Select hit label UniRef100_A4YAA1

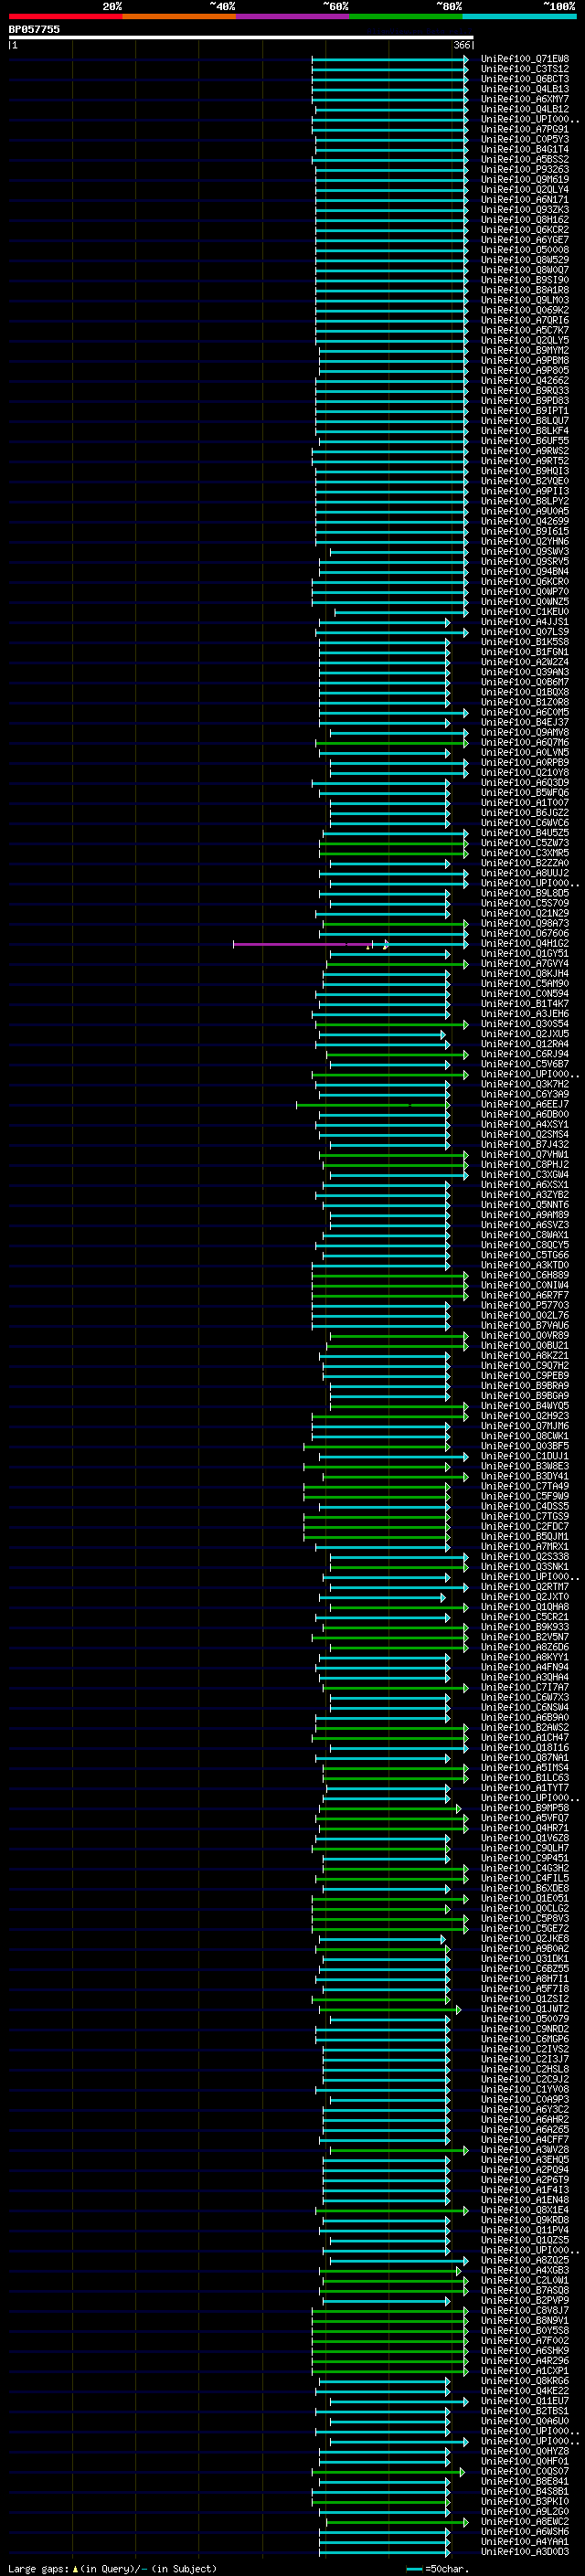click(x=525, y=2541)
